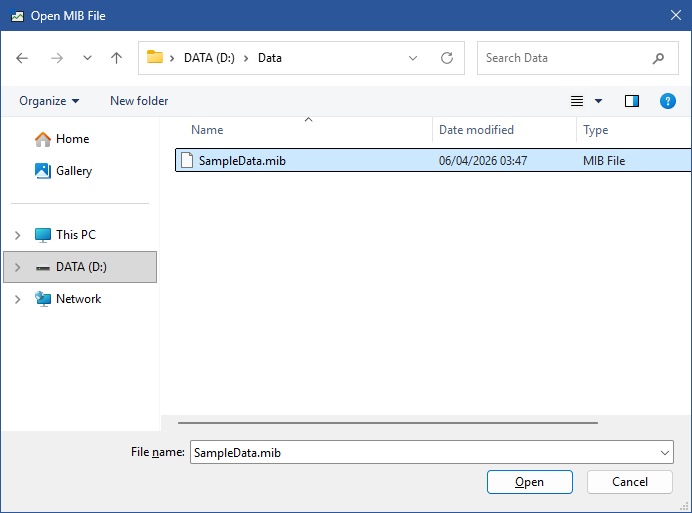Viewport: 692px width, 513px height.
Task: Select the SampleData.mib file
Action: 241,160
